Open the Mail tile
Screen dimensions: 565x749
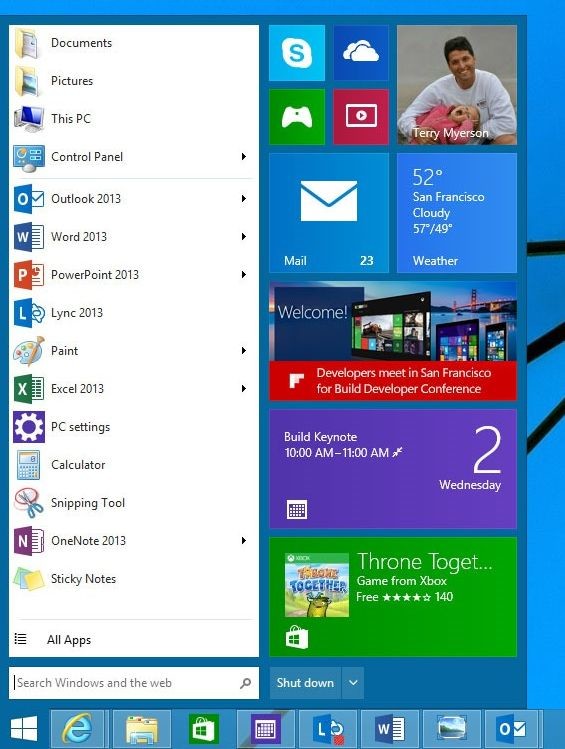(x=329, y=213)
